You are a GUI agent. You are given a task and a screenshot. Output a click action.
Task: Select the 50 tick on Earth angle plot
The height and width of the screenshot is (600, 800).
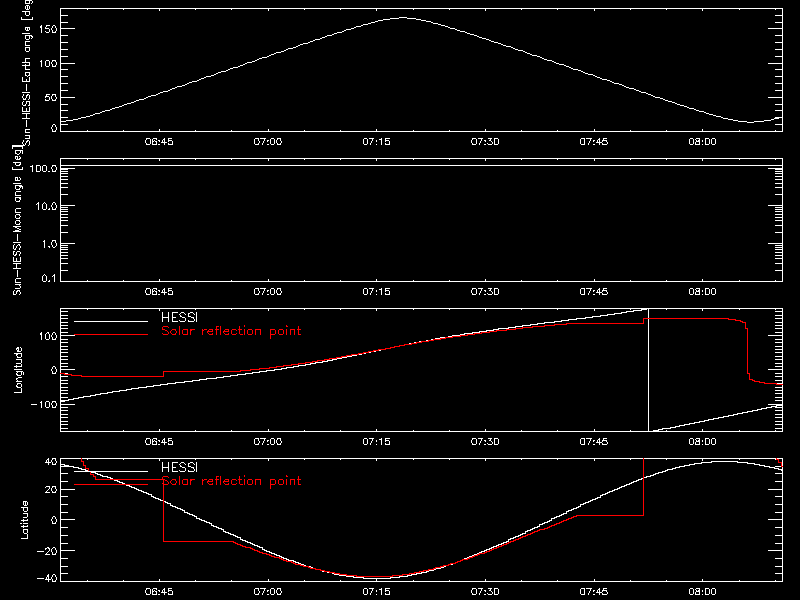[51, 97]
